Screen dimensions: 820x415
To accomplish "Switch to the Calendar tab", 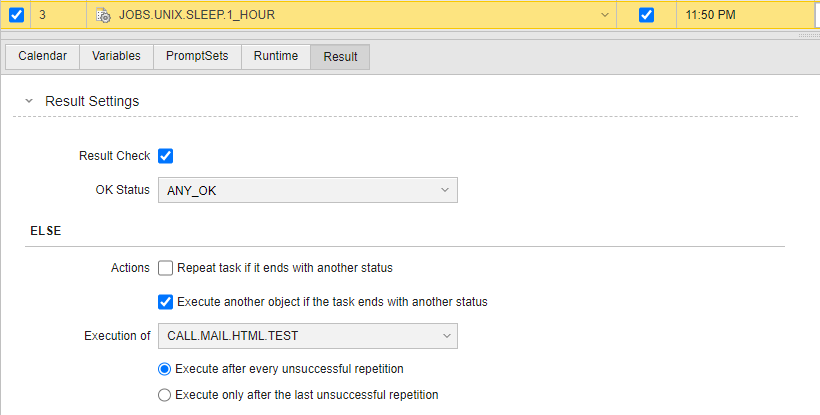I will coord(42,56).
